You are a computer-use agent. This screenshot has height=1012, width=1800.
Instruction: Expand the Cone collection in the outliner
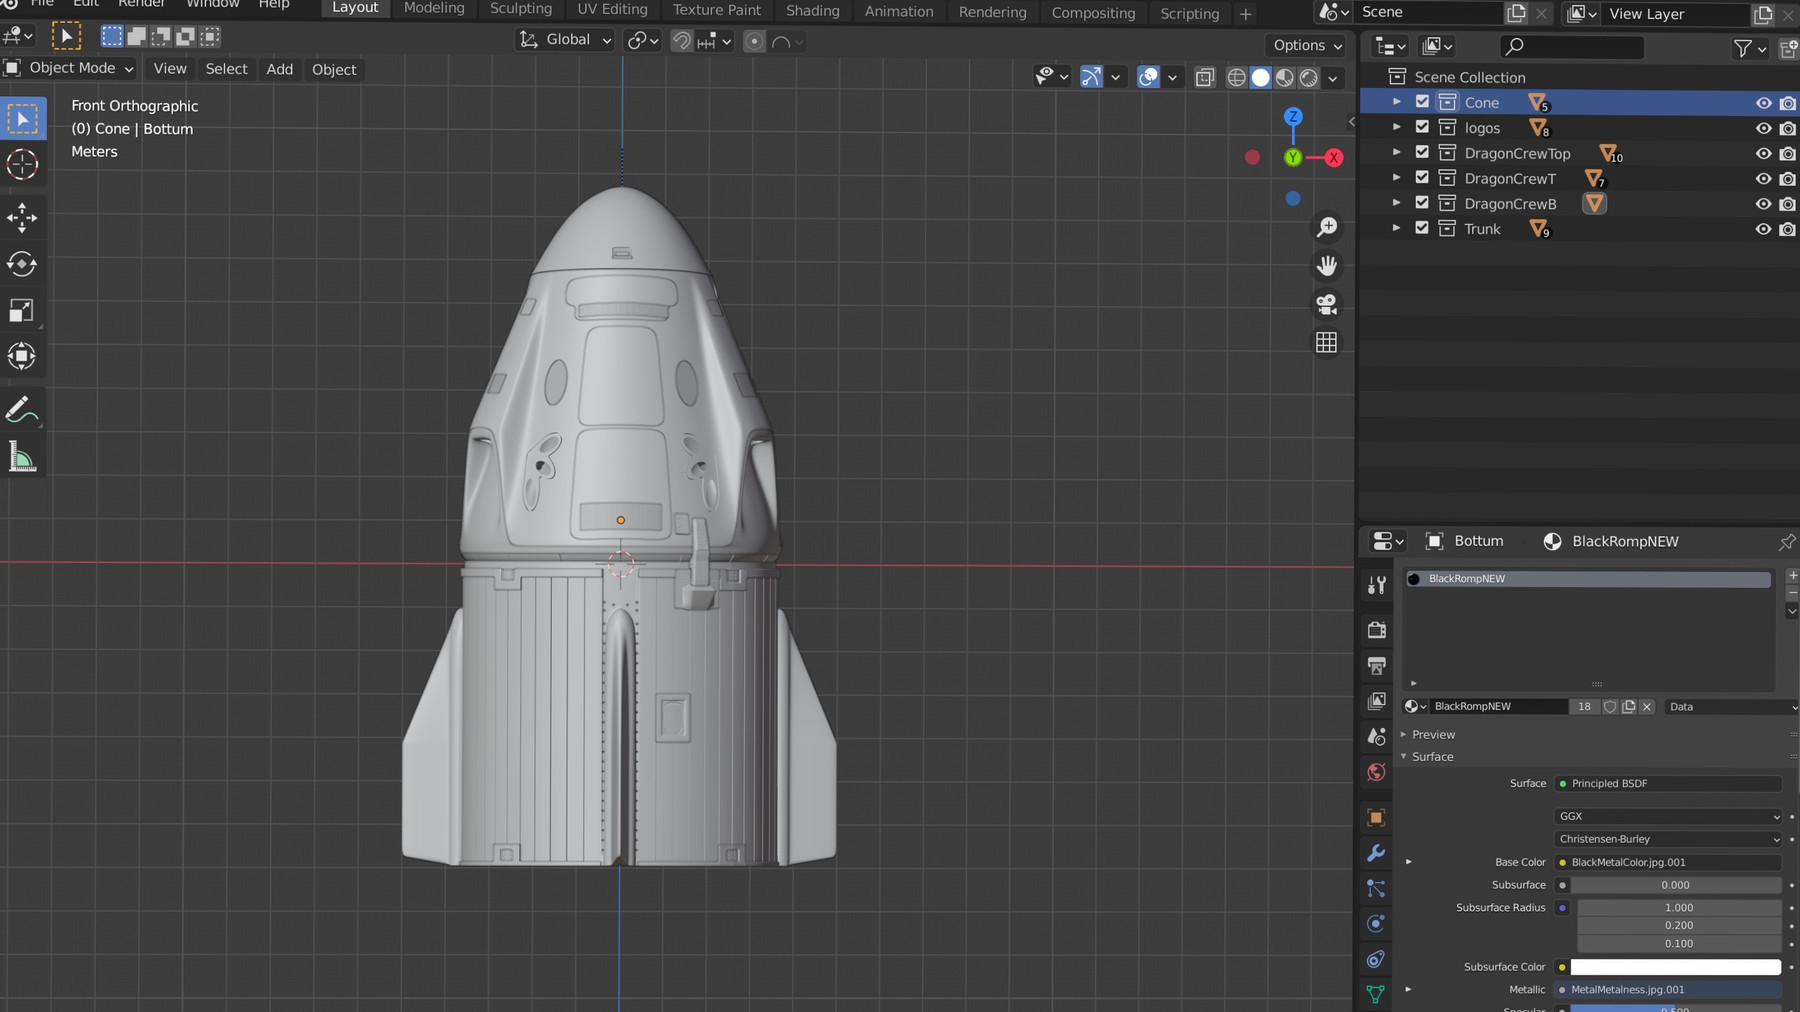pos(1396,102)
